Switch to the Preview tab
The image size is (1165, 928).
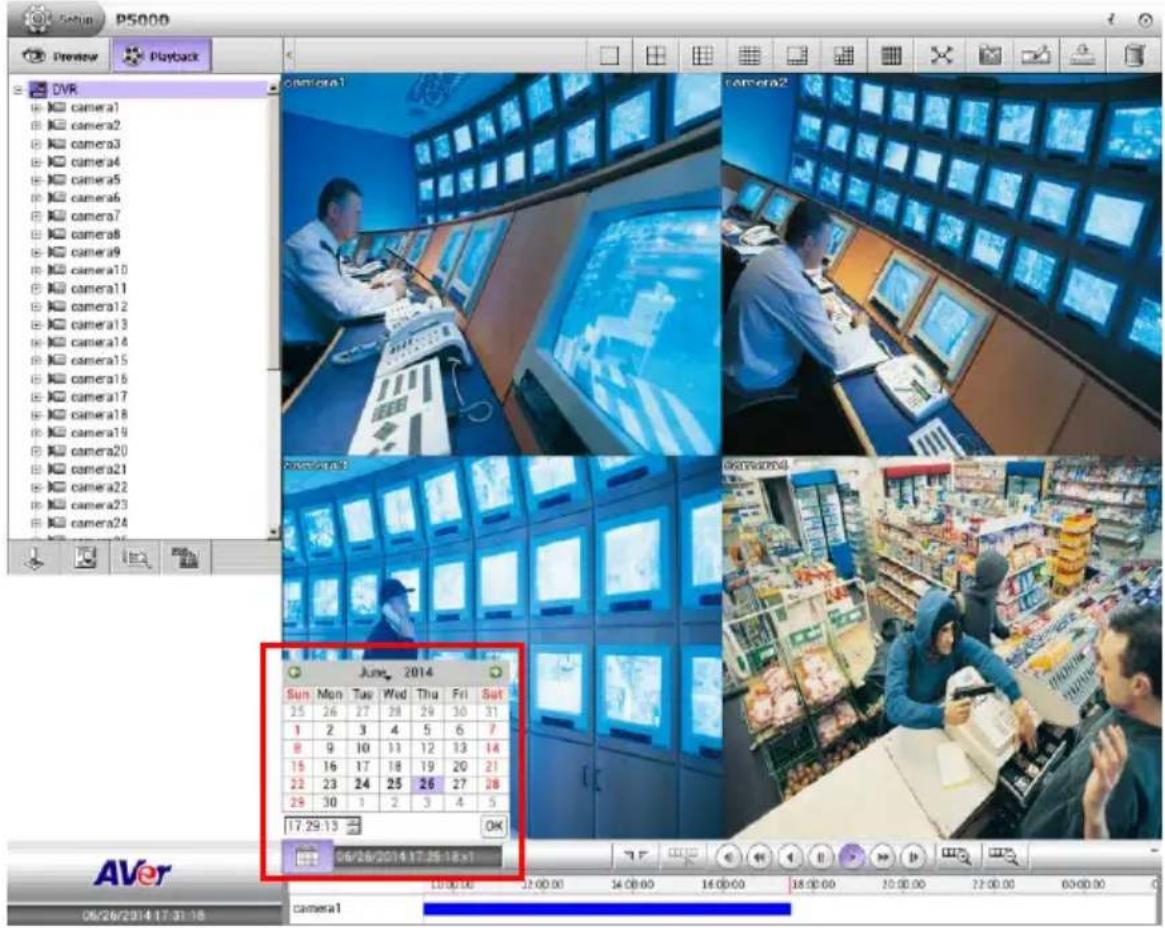pos(61,56)
